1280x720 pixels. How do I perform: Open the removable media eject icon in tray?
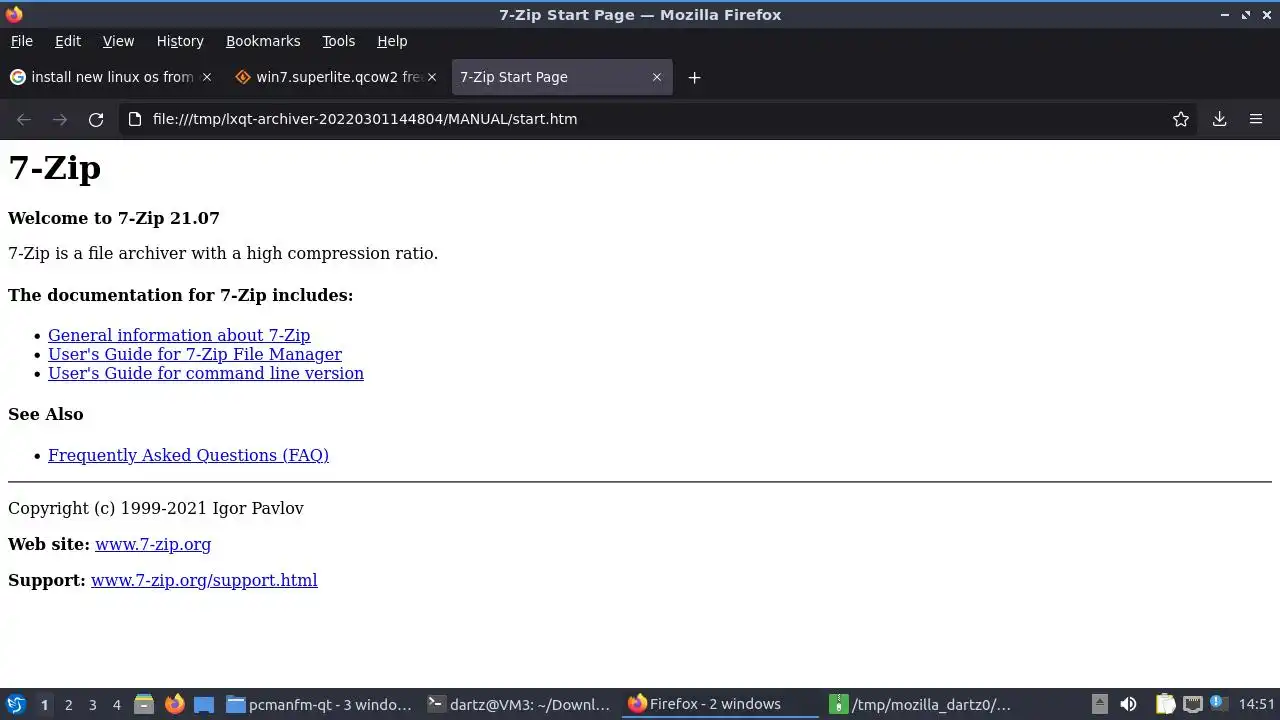coord(1099,704)
